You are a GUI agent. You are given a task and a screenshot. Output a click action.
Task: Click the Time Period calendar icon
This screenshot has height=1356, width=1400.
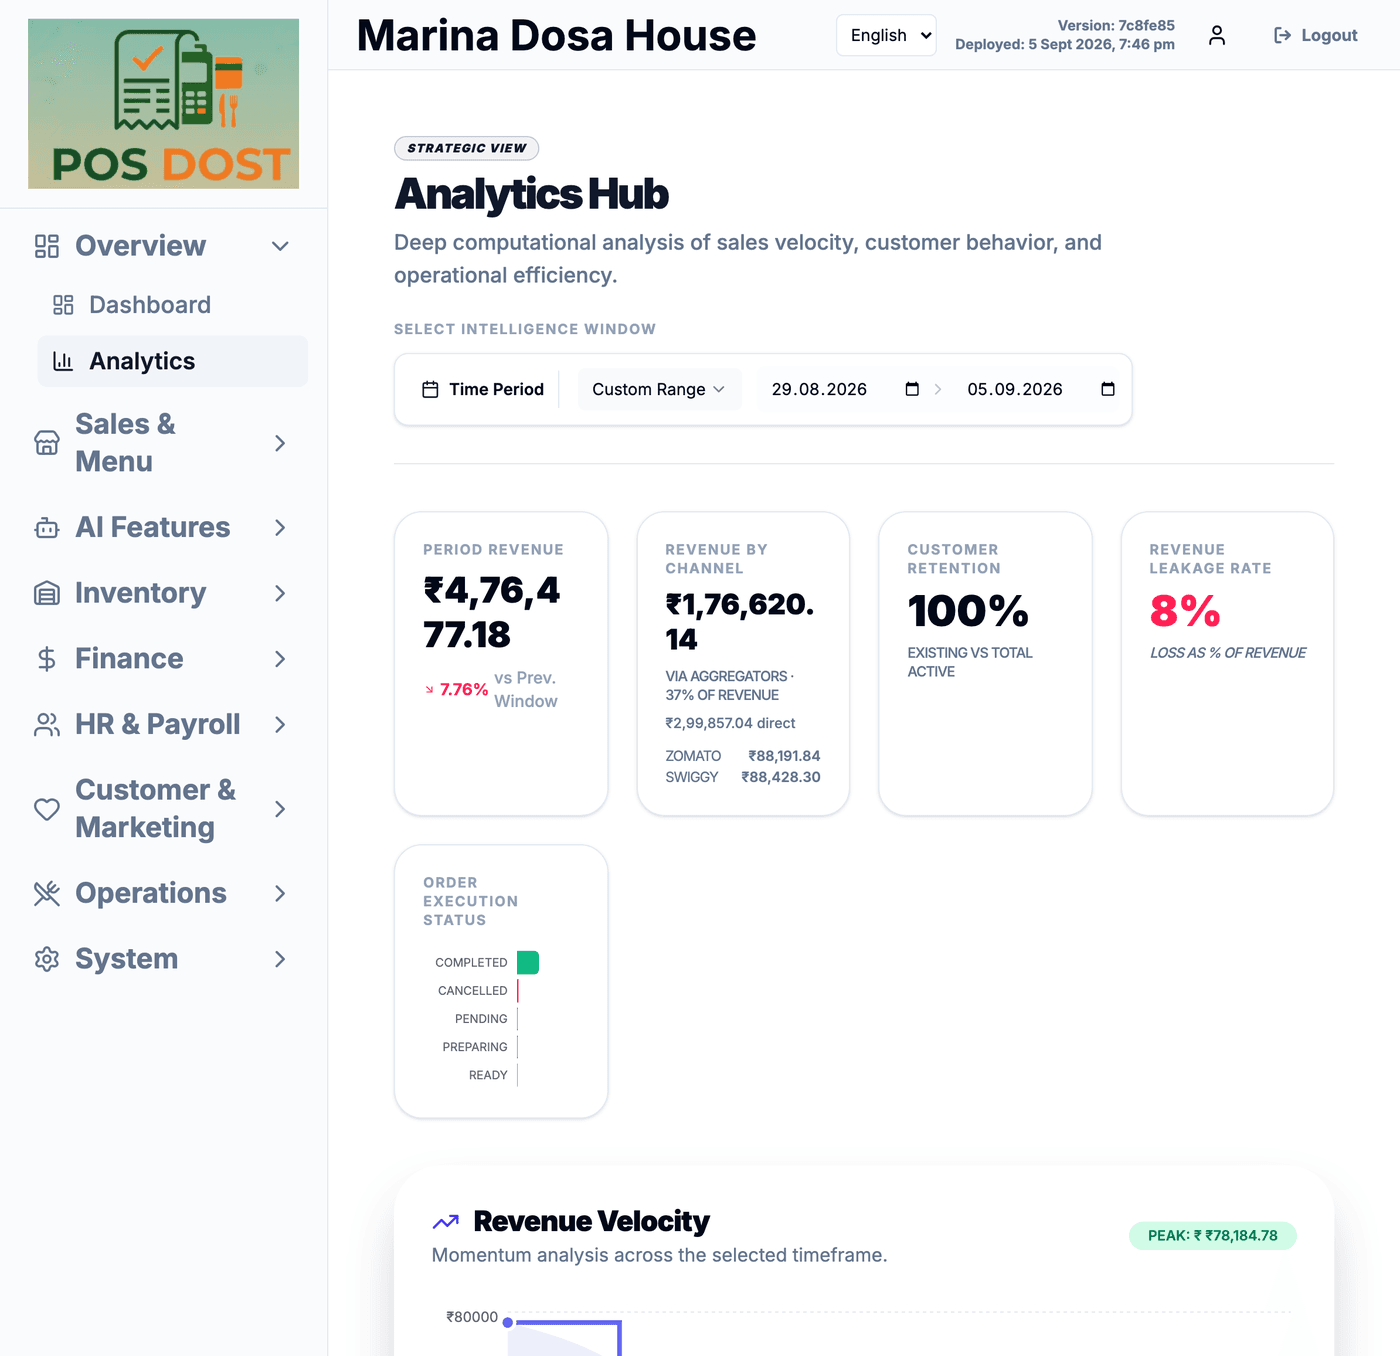(430, 389)
